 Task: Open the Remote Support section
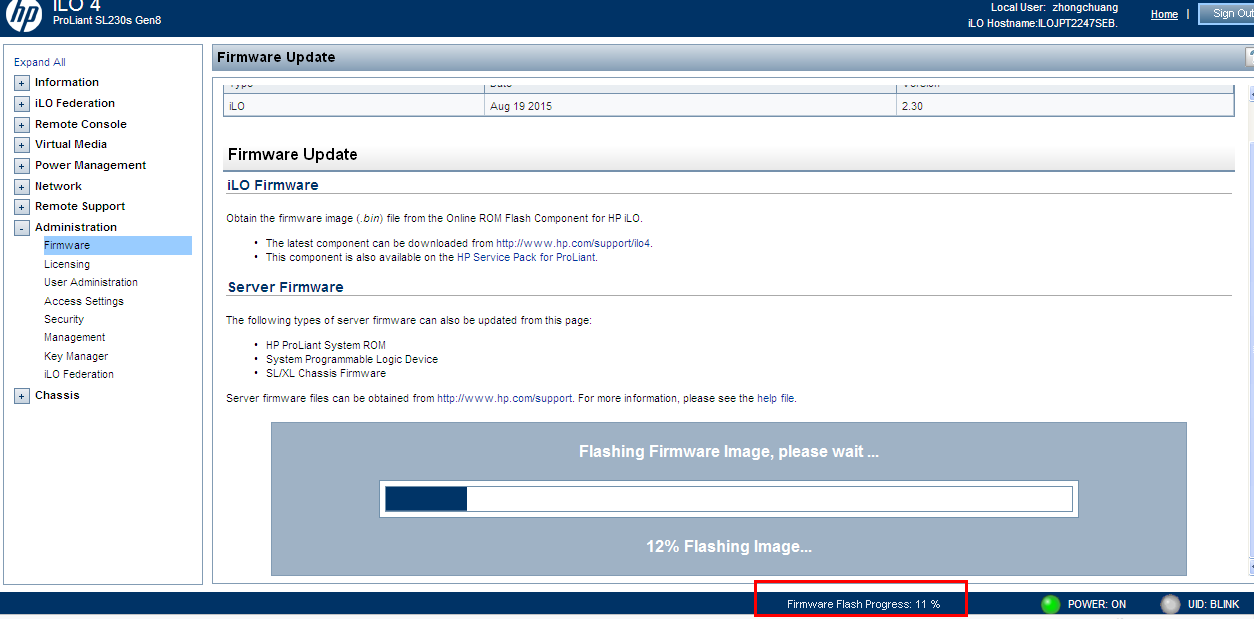pyautogui.click(x=80, y=206)
